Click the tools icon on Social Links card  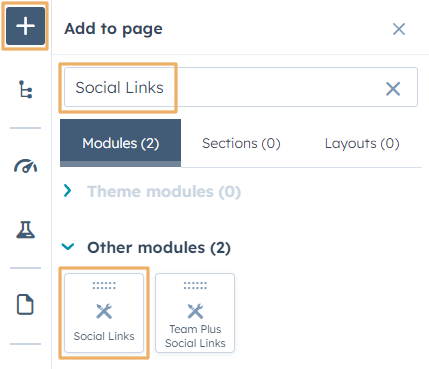pyautogui.click(x=104, y=311)
